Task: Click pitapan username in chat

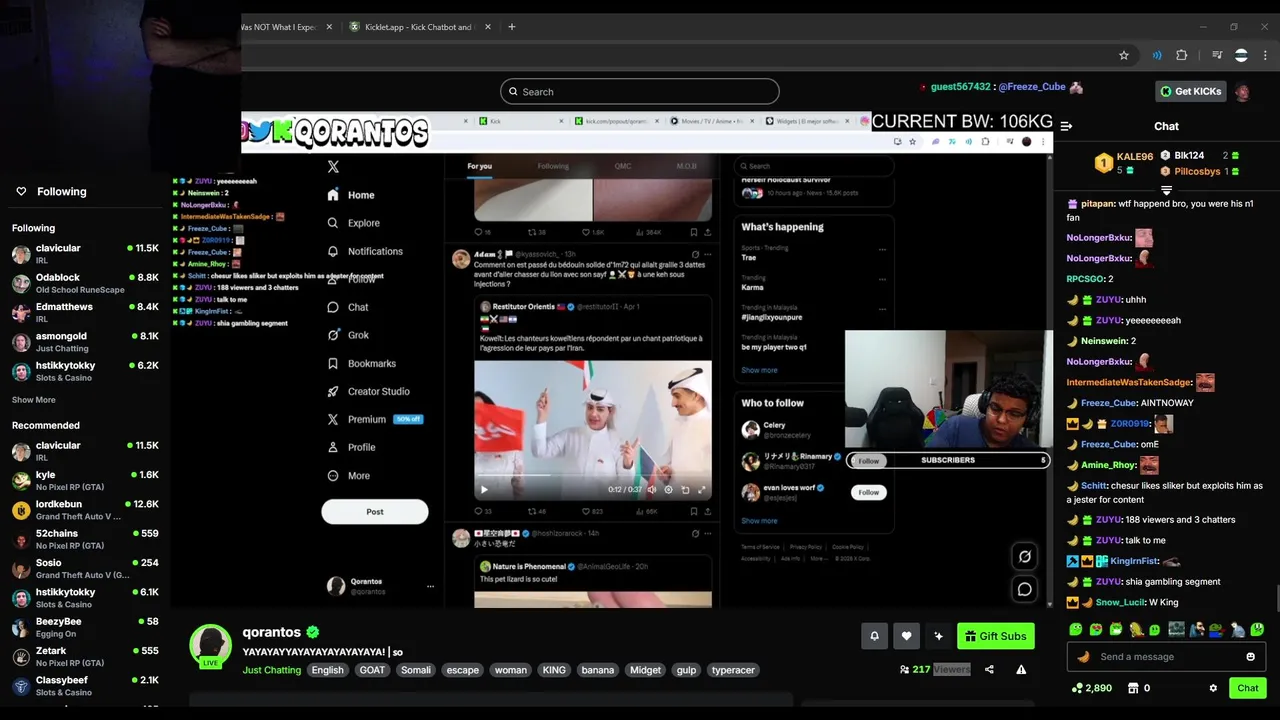Action: click(x=1097, y=204)
